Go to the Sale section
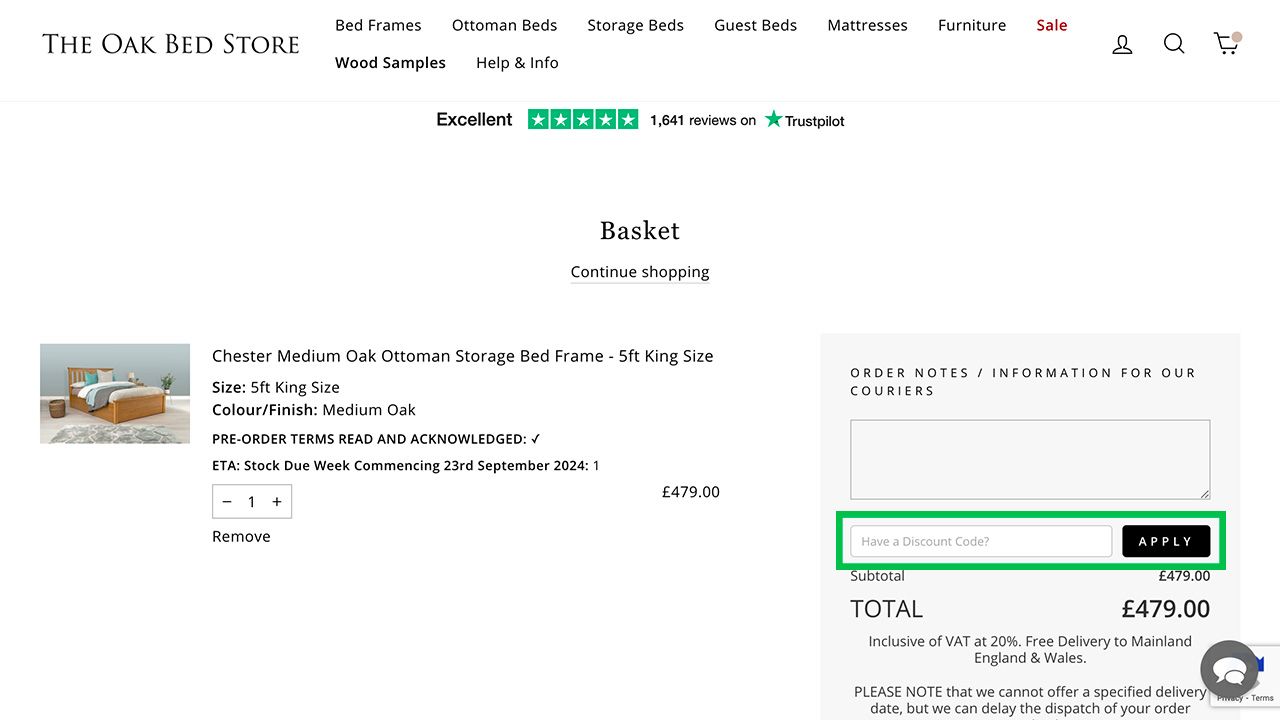1280x720 pixels. tap(1051, 25)
